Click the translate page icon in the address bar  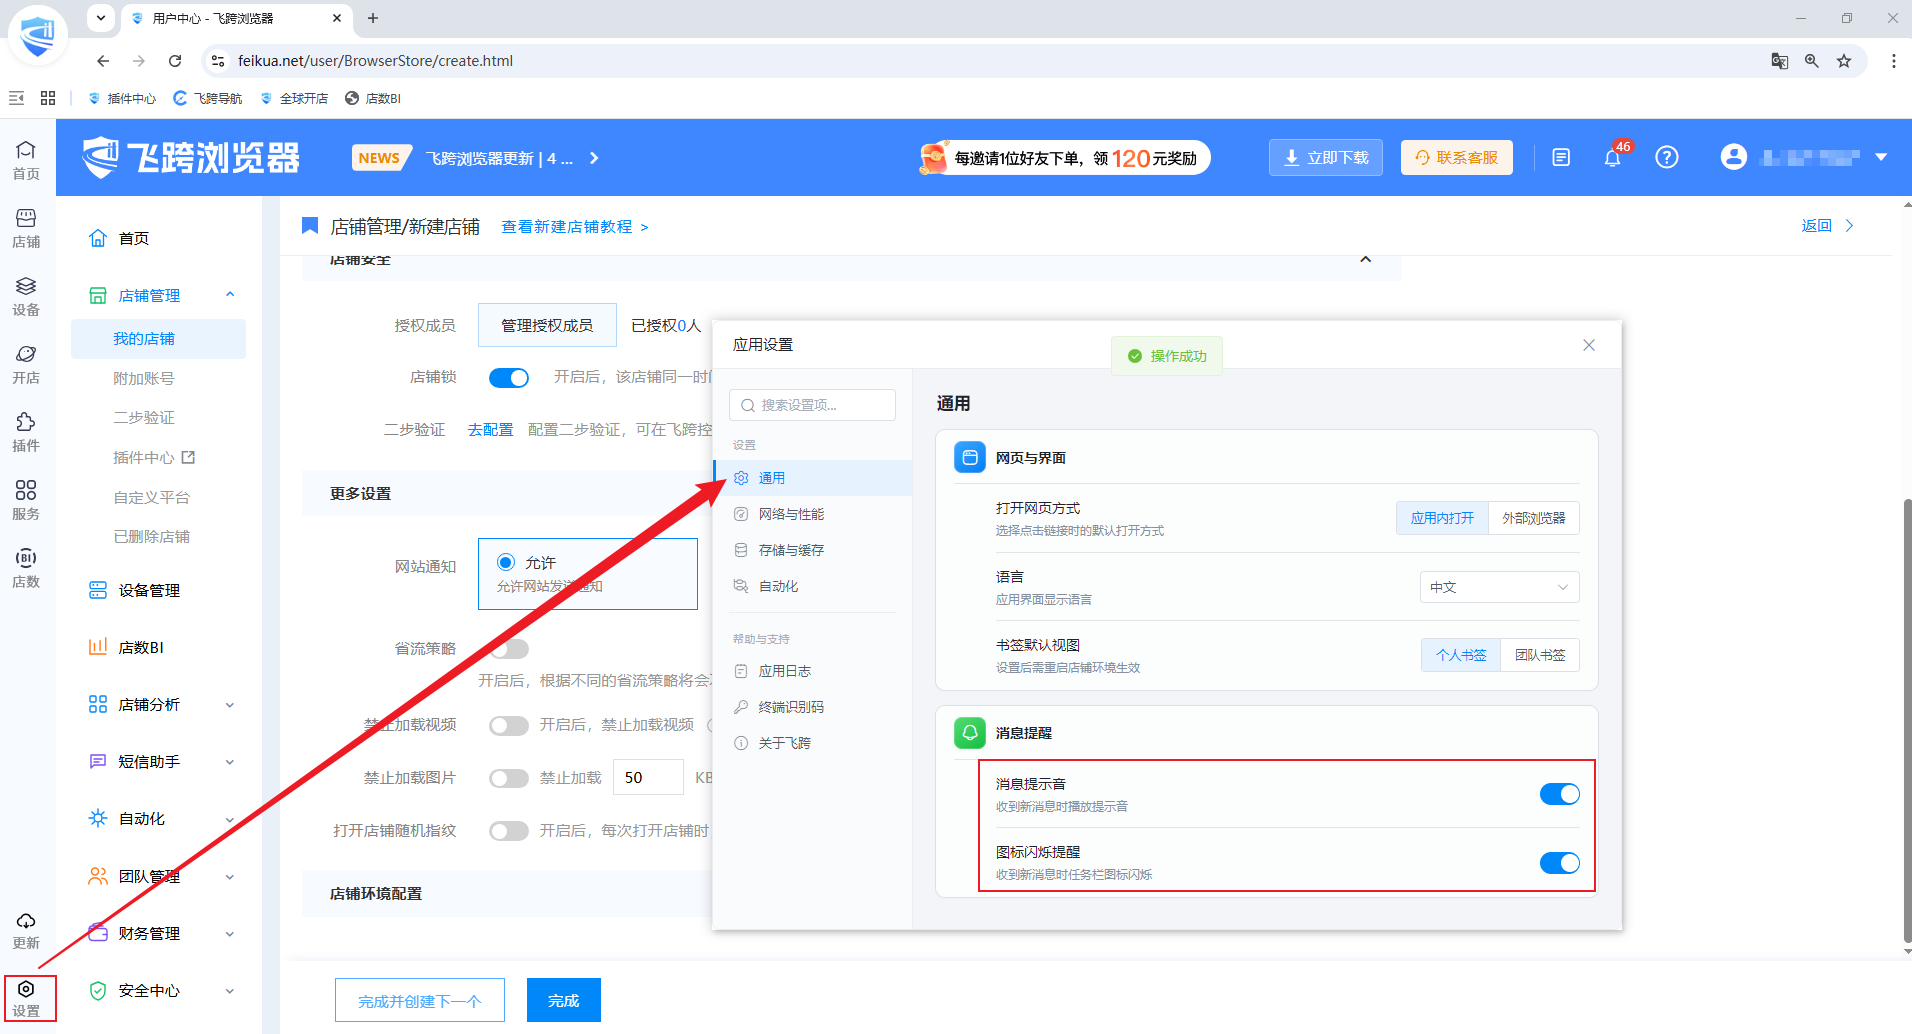tap(1779, 61)
